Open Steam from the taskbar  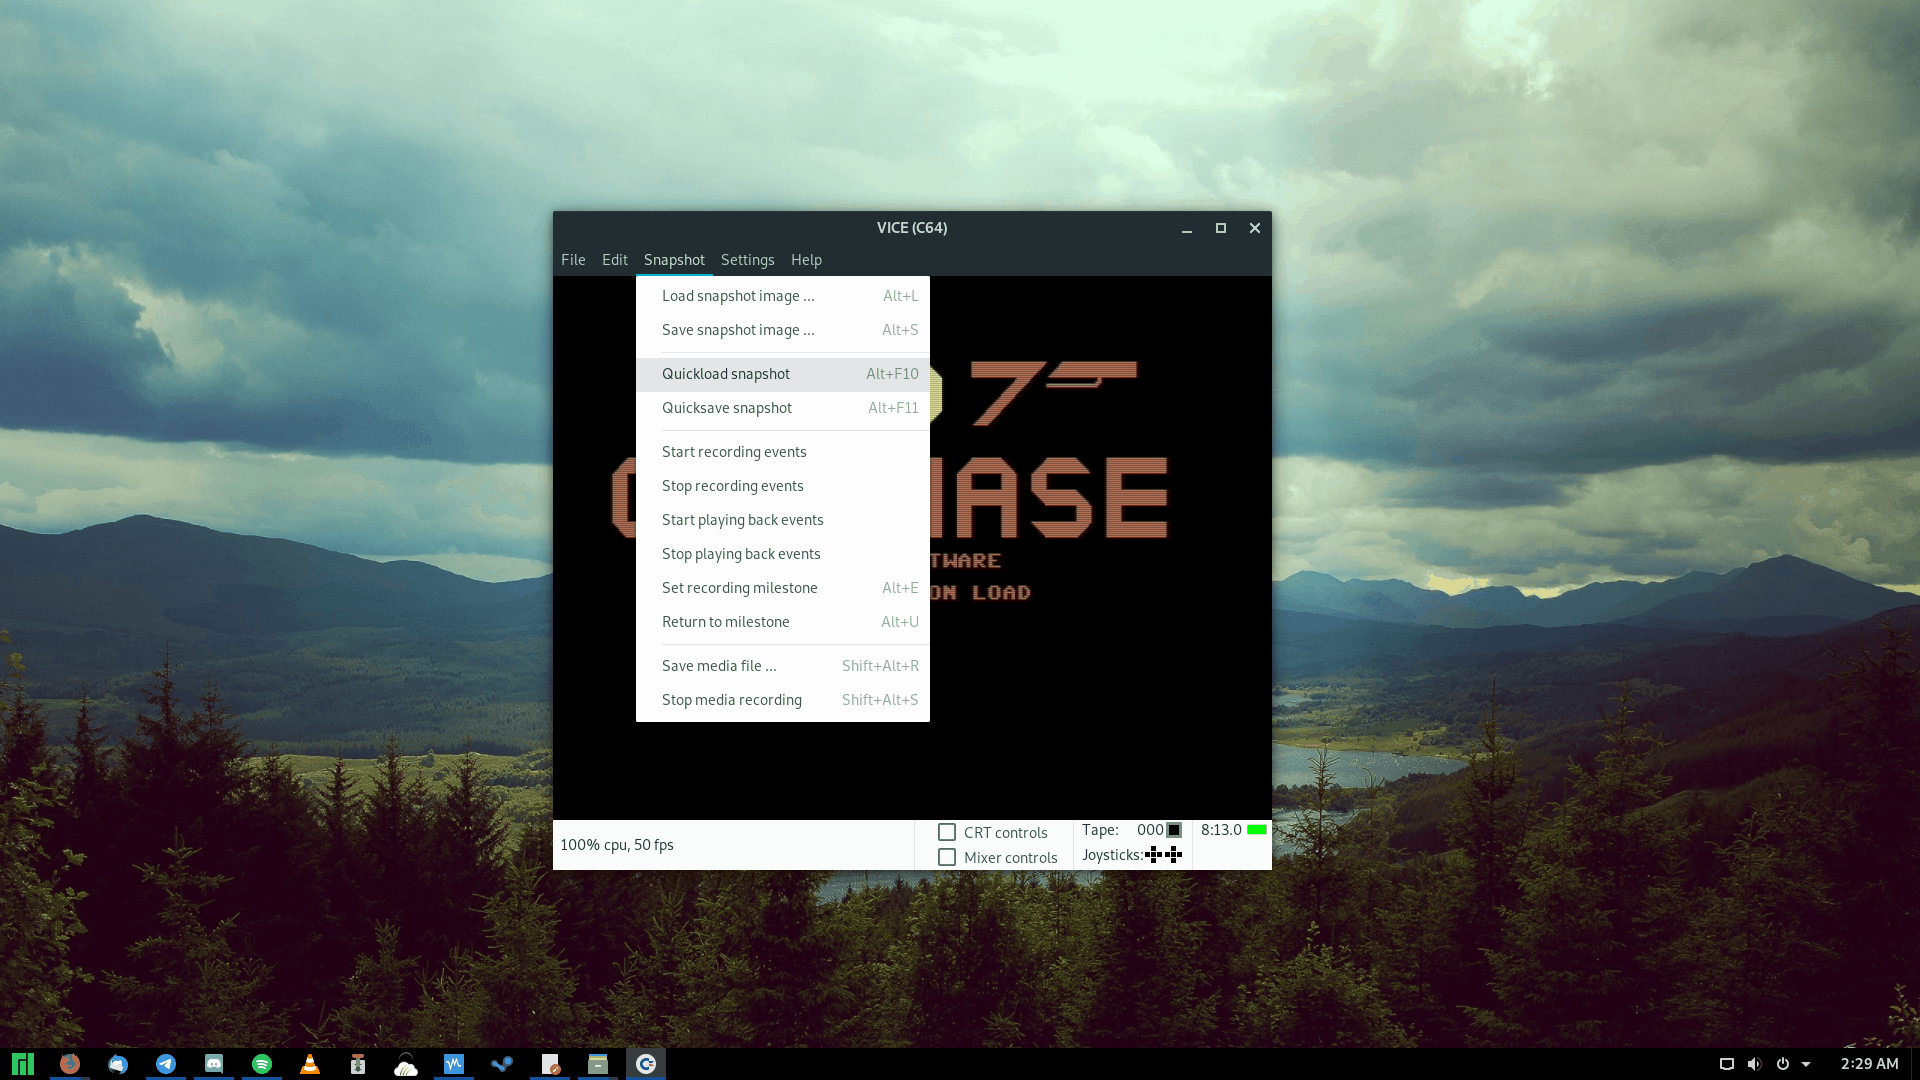point(502,1064)
